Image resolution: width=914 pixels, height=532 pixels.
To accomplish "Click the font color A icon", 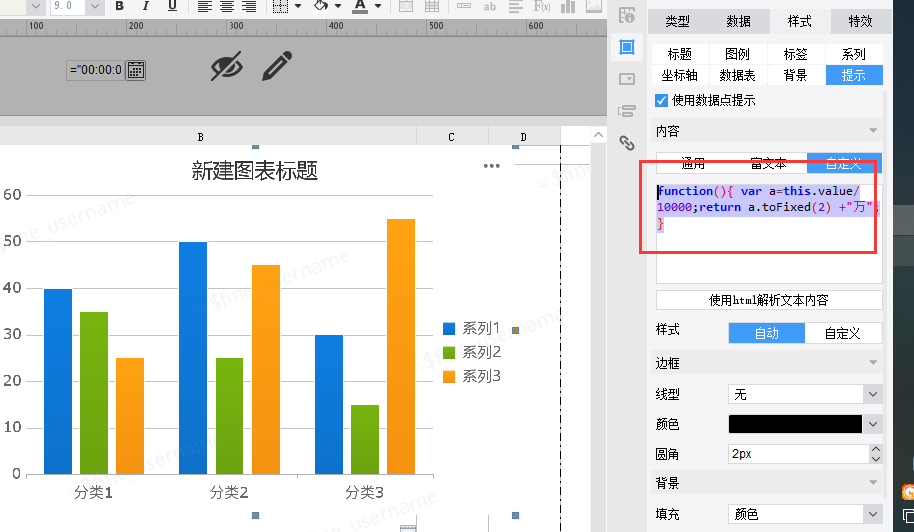I will point(360,6).
